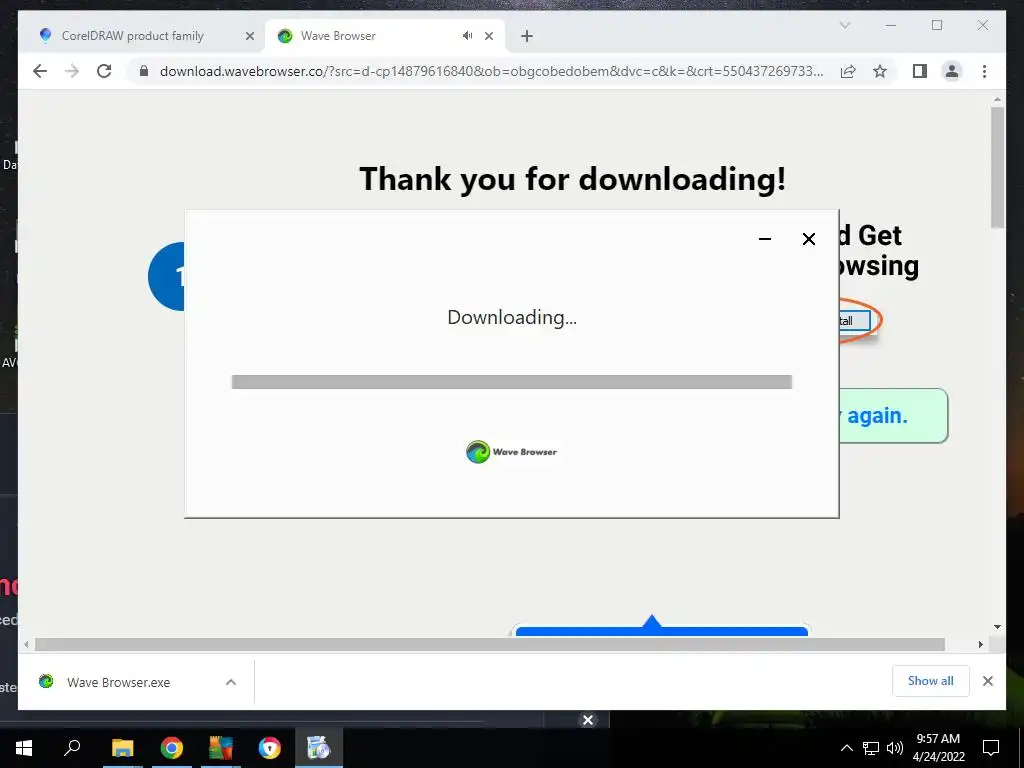Click the X button below the browser window

click(x=588, y=720)
